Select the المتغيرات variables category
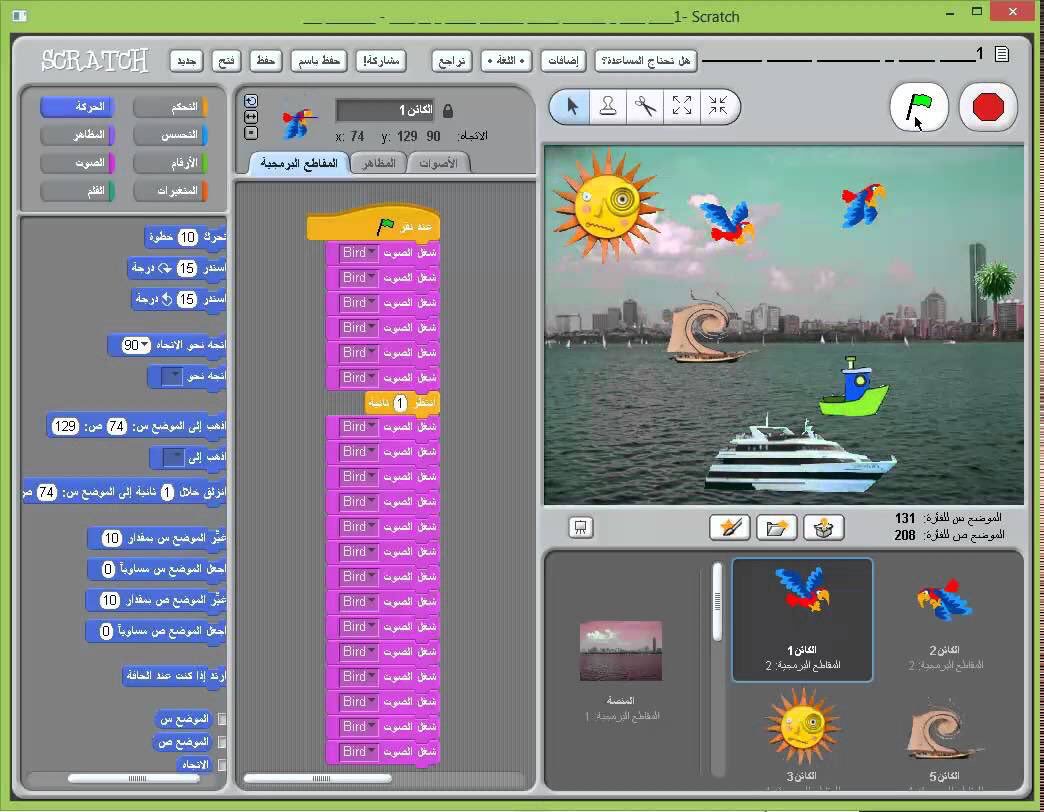 click(x=170, y=191)
